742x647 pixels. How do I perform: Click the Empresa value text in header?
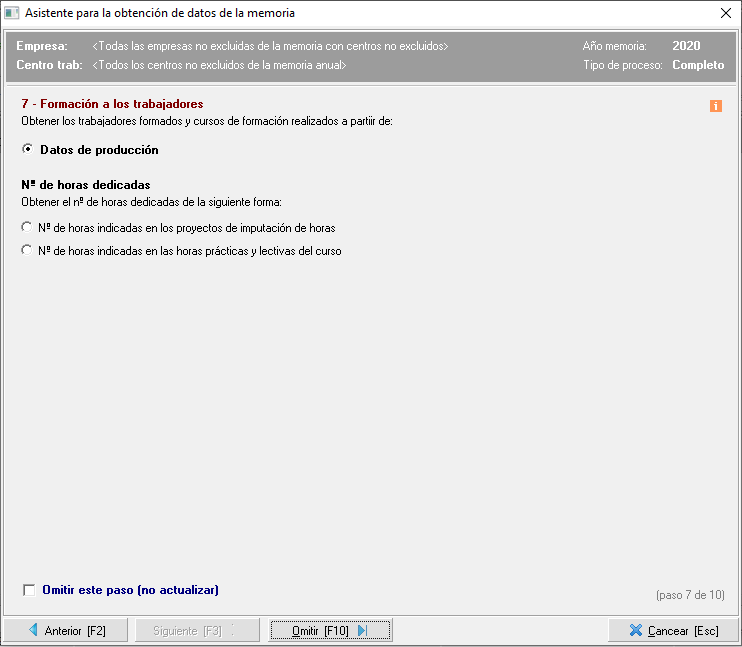(270, 47)
